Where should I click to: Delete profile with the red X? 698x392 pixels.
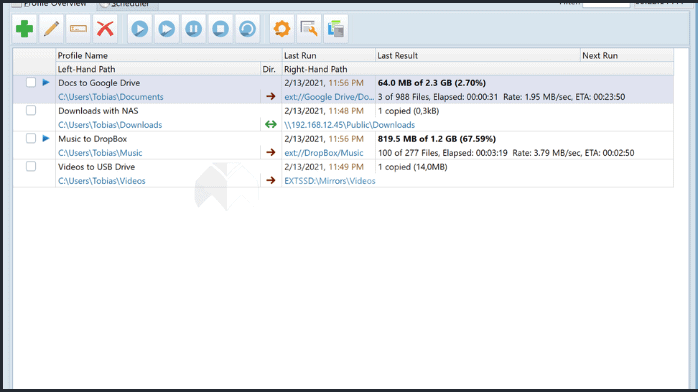(105, 29)
